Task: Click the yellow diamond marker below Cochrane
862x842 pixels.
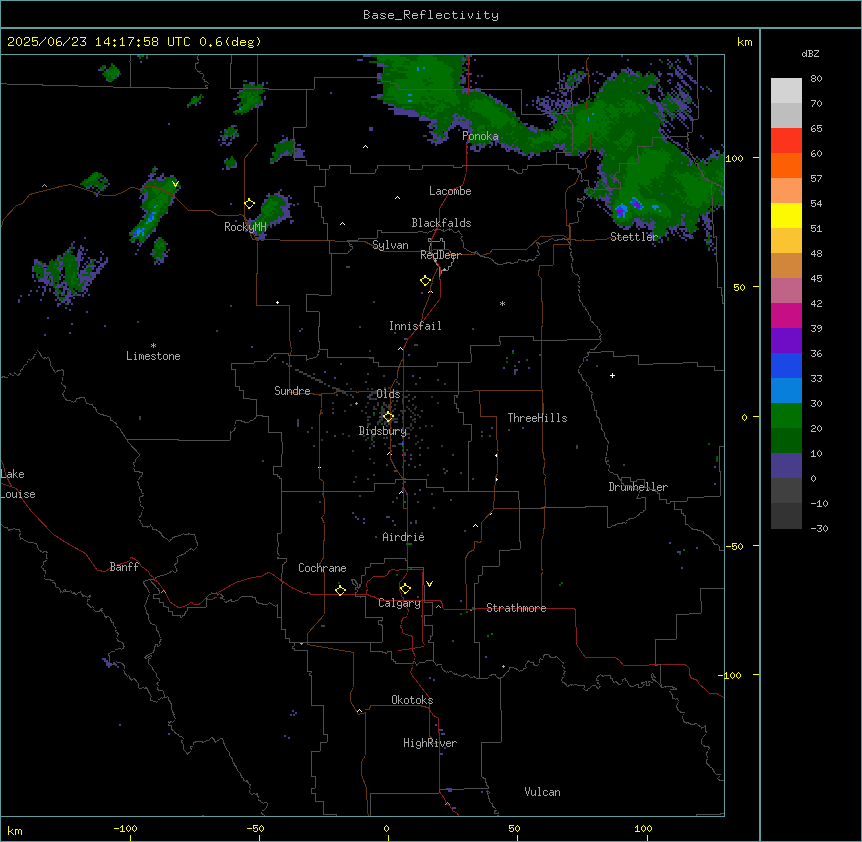Action: point(340,590)
